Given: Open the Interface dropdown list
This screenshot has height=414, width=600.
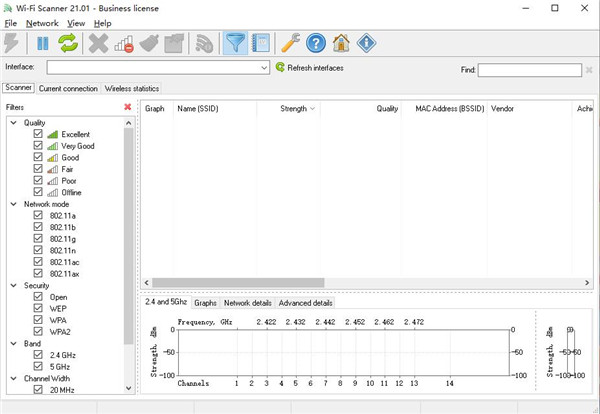Looking at the screenshot, I should pos(264,68).
